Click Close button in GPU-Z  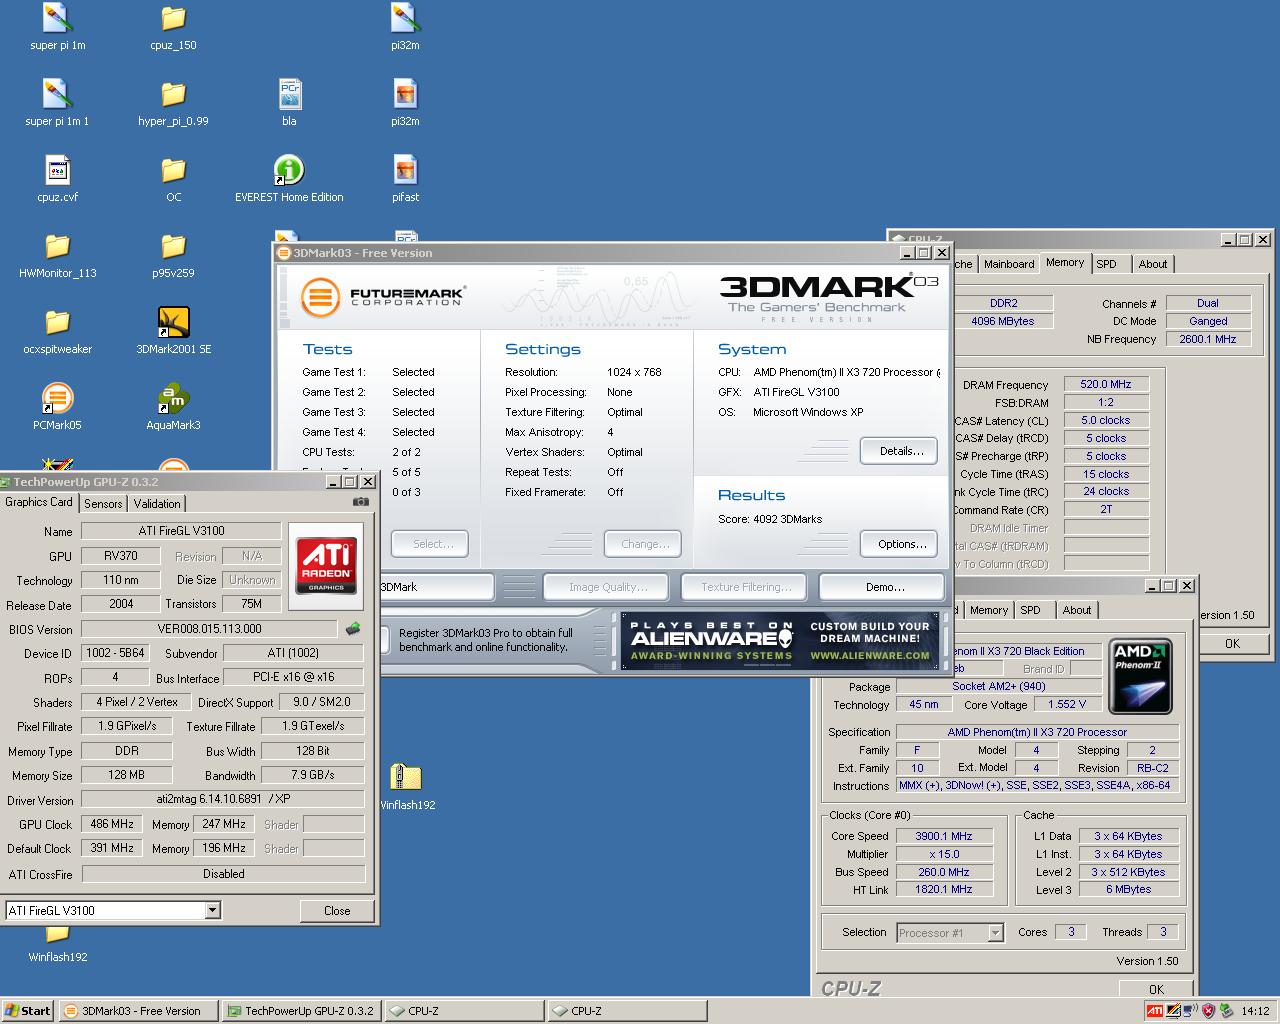[337, 910]
